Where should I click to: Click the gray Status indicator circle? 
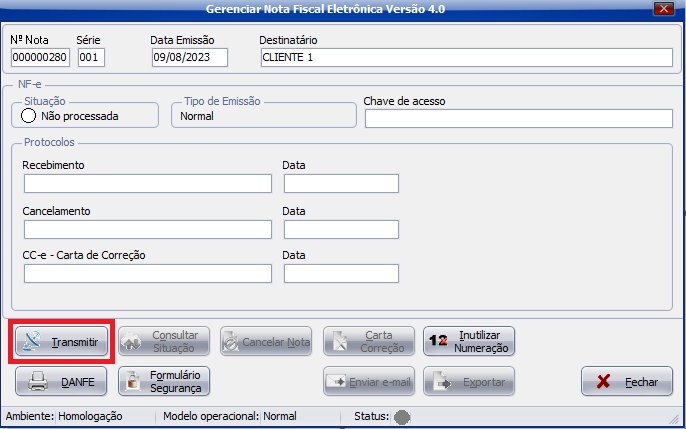403,416
